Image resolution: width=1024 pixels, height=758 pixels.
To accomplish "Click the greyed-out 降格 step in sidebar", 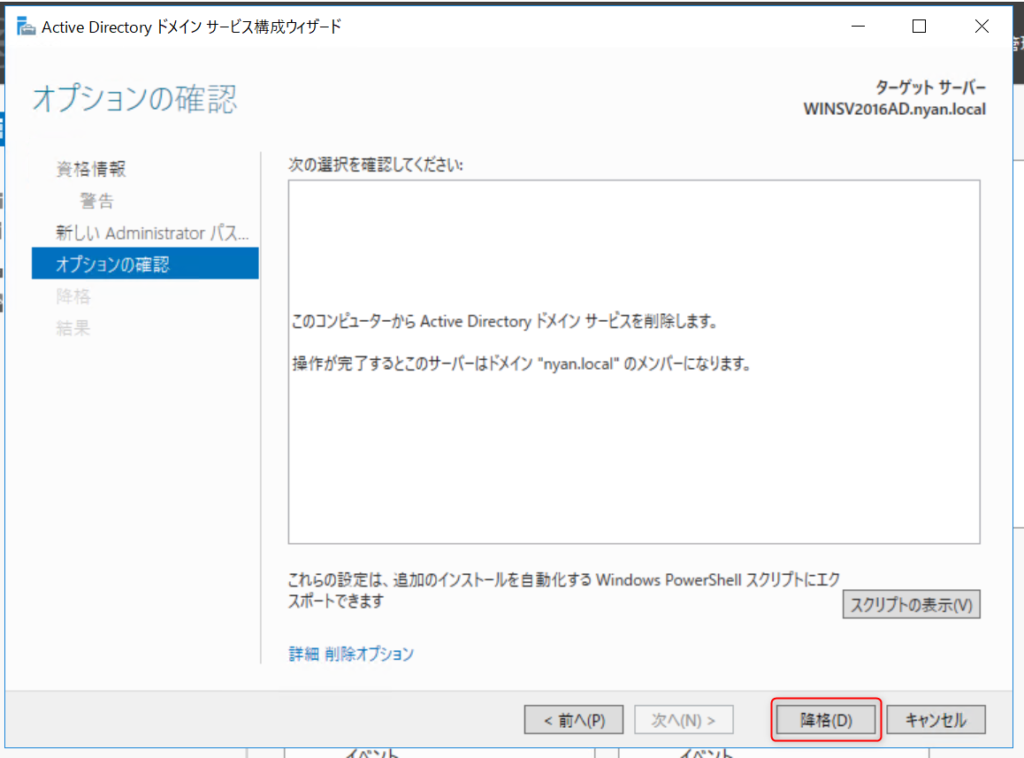I will pos(73,296).
